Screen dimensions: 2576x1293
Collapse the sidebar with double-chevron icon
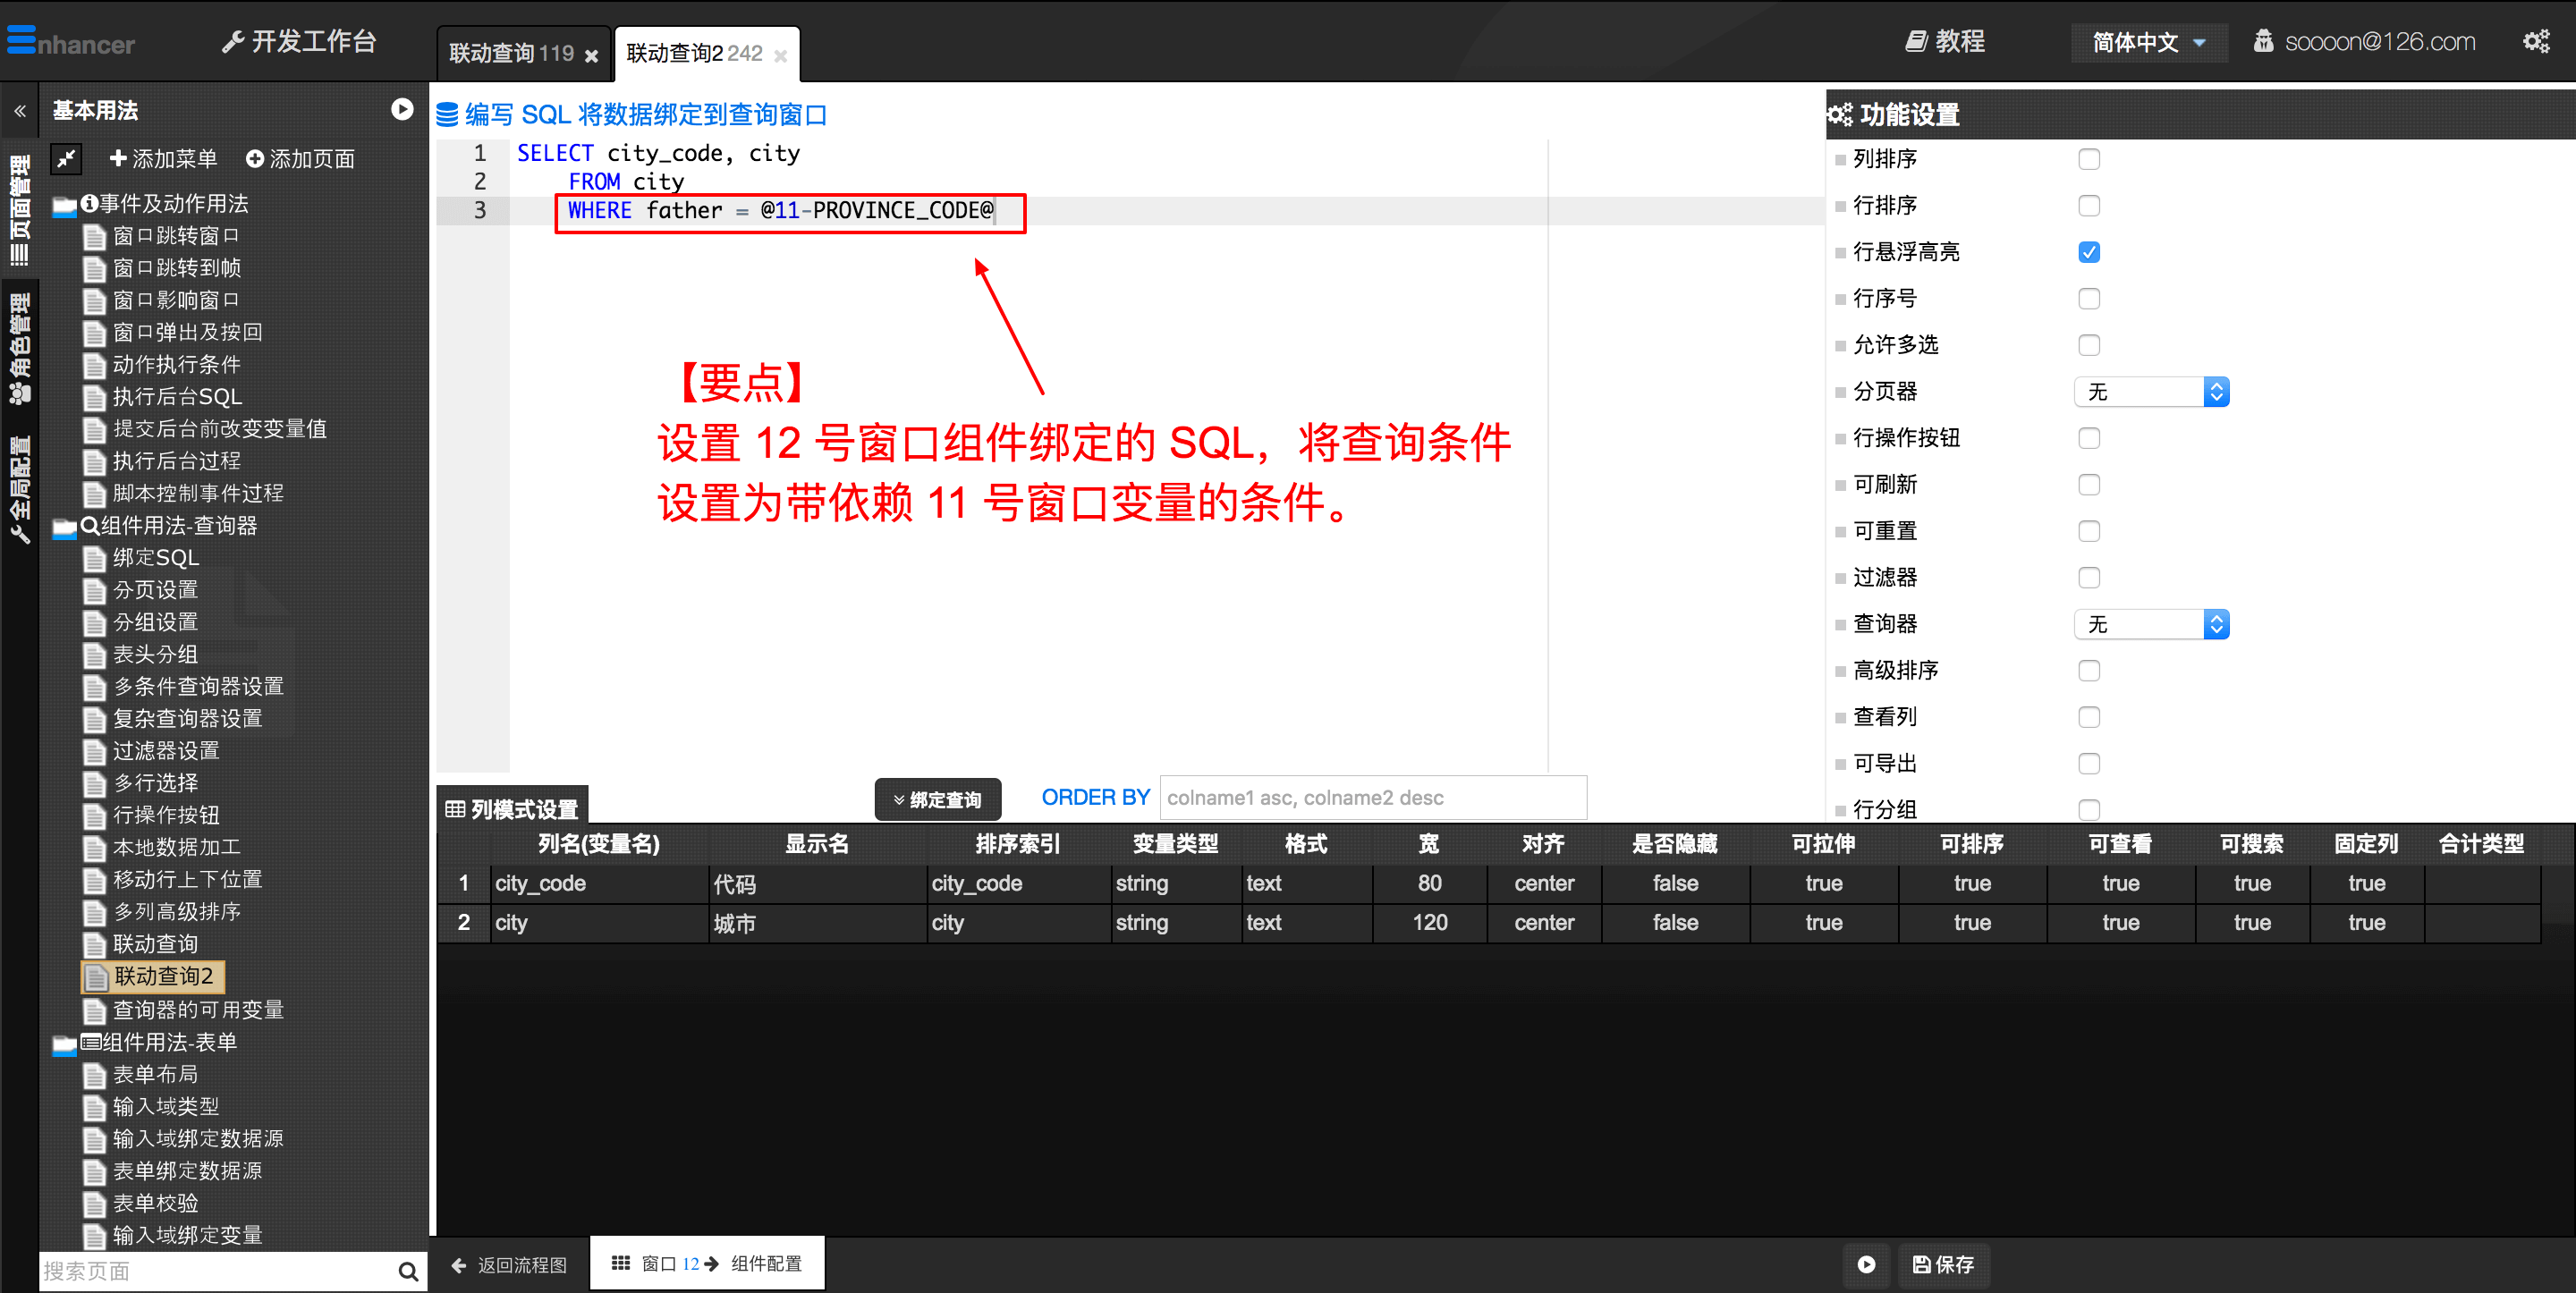click(20, 111)
